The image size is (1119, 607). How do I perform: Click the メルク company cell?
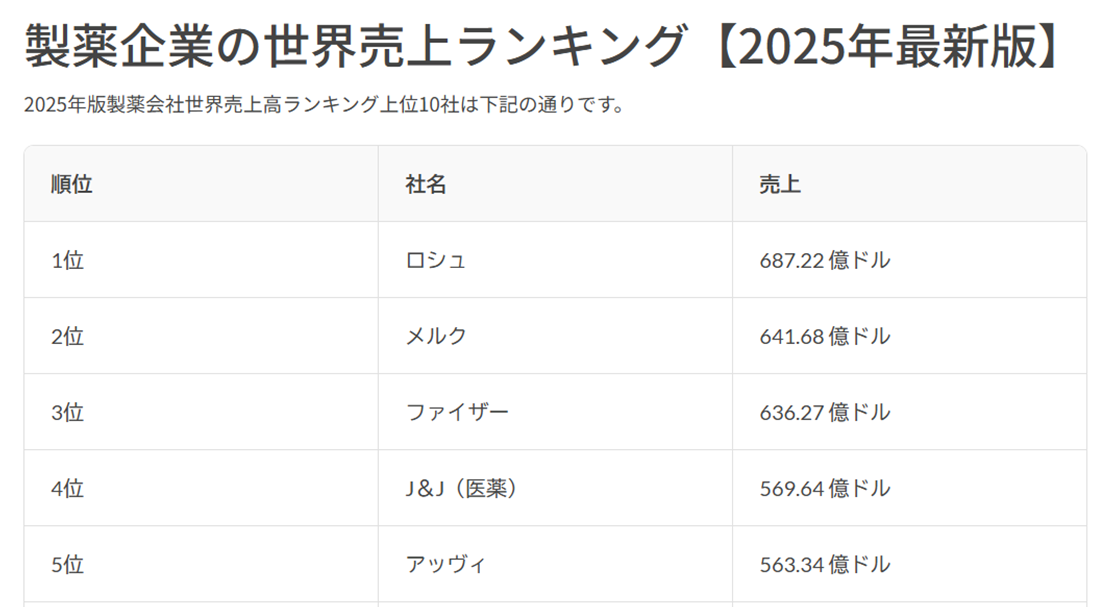click(x=436, y=336)
